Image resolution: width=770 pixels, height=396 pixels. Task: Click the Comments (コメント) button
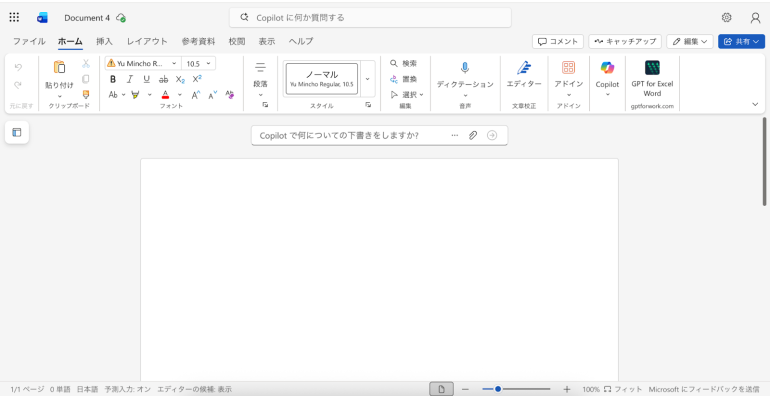tap(558, 41)
